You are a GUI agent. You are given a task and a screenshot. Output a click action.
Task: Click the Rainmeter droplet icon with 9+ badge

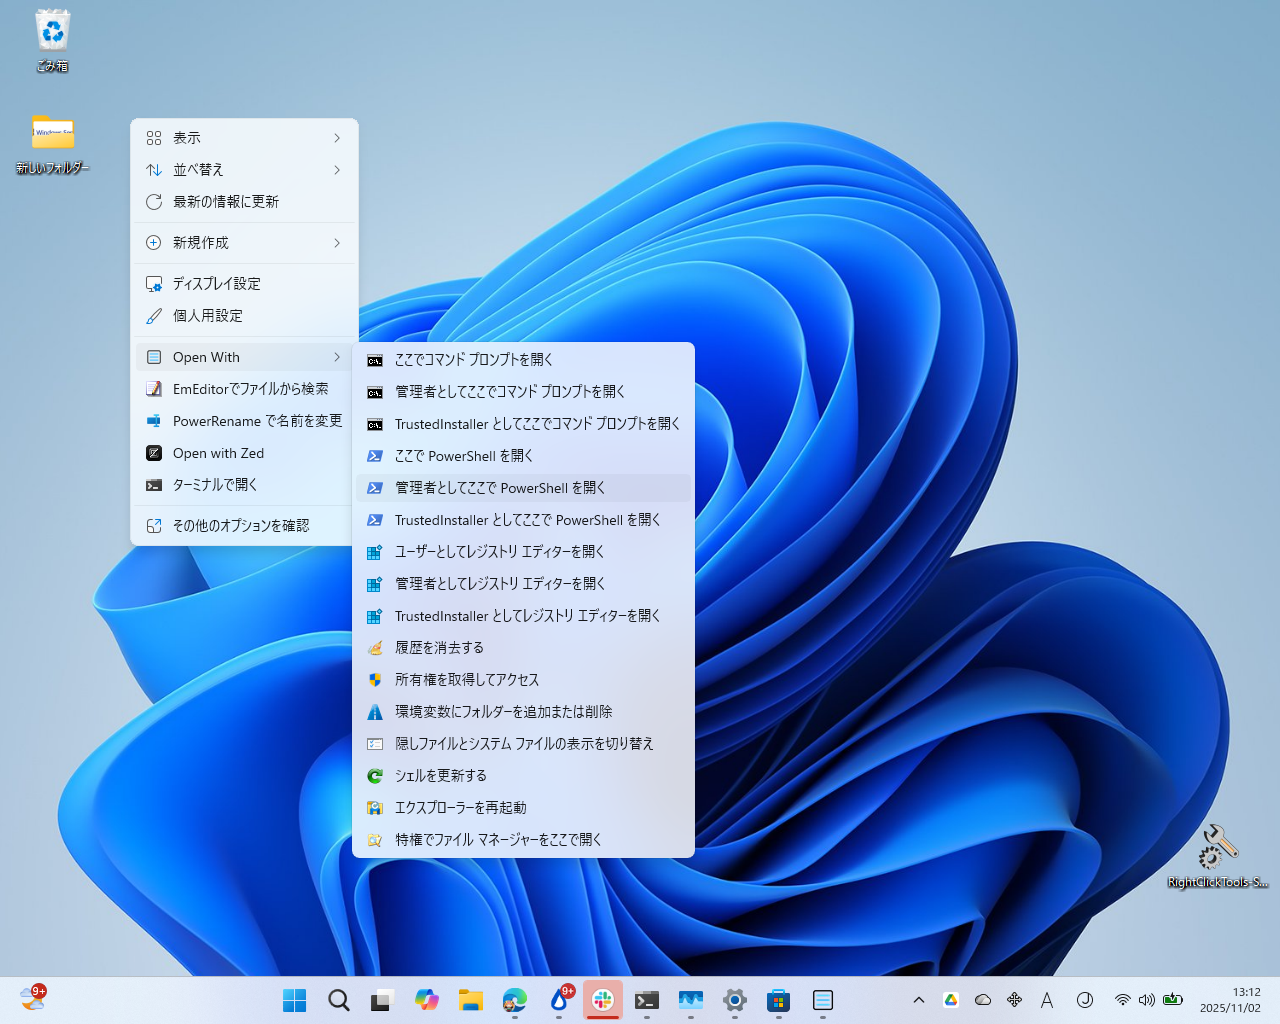(558, 1000)
